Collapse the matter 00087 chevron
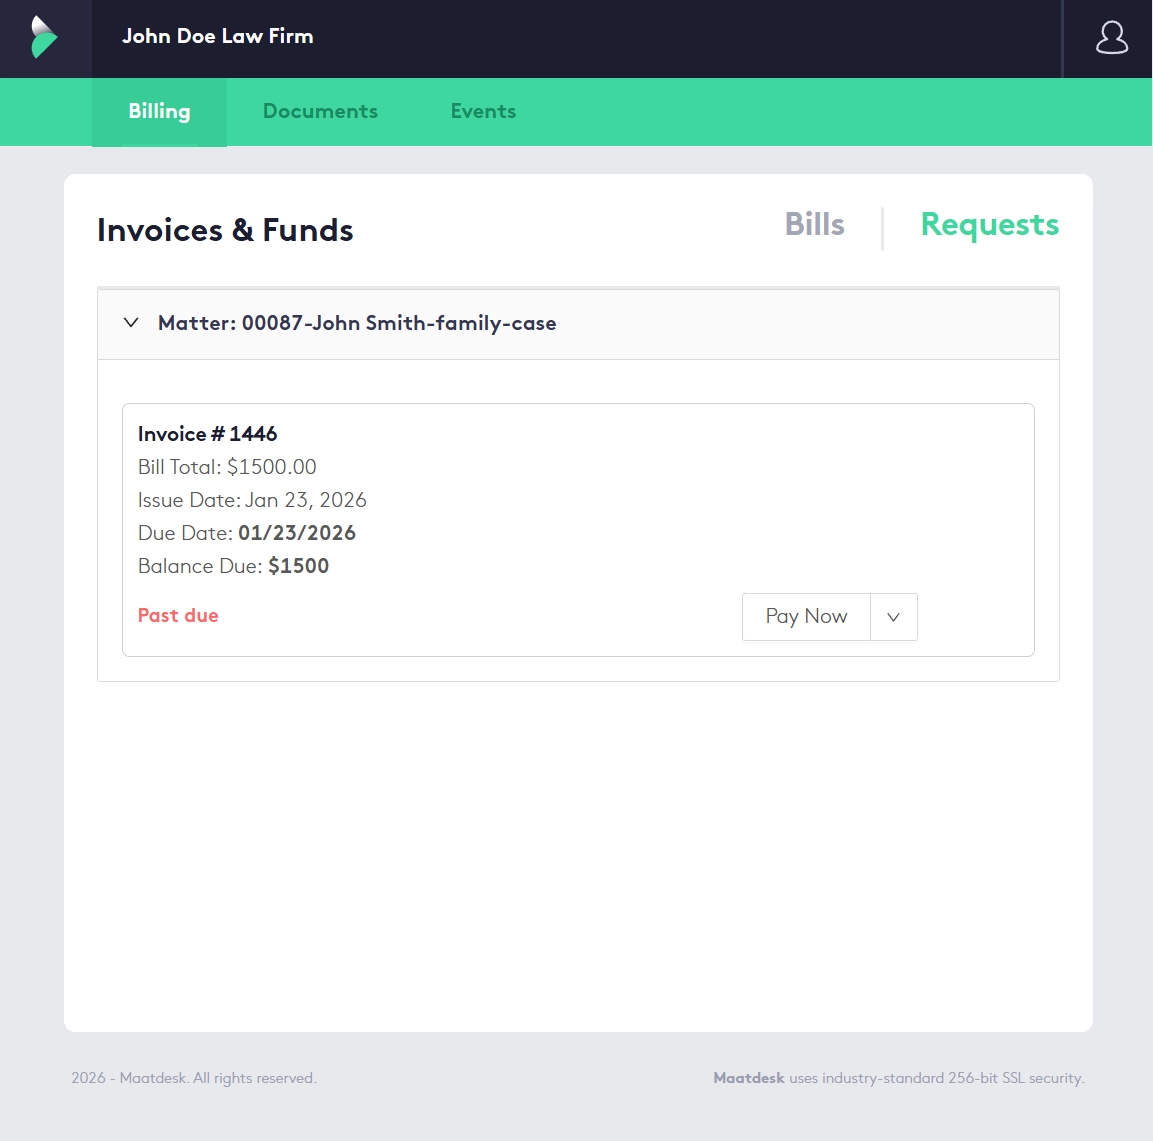Image resolution: width=1153 pixels, height=1141 pixels. coord(131,323)
